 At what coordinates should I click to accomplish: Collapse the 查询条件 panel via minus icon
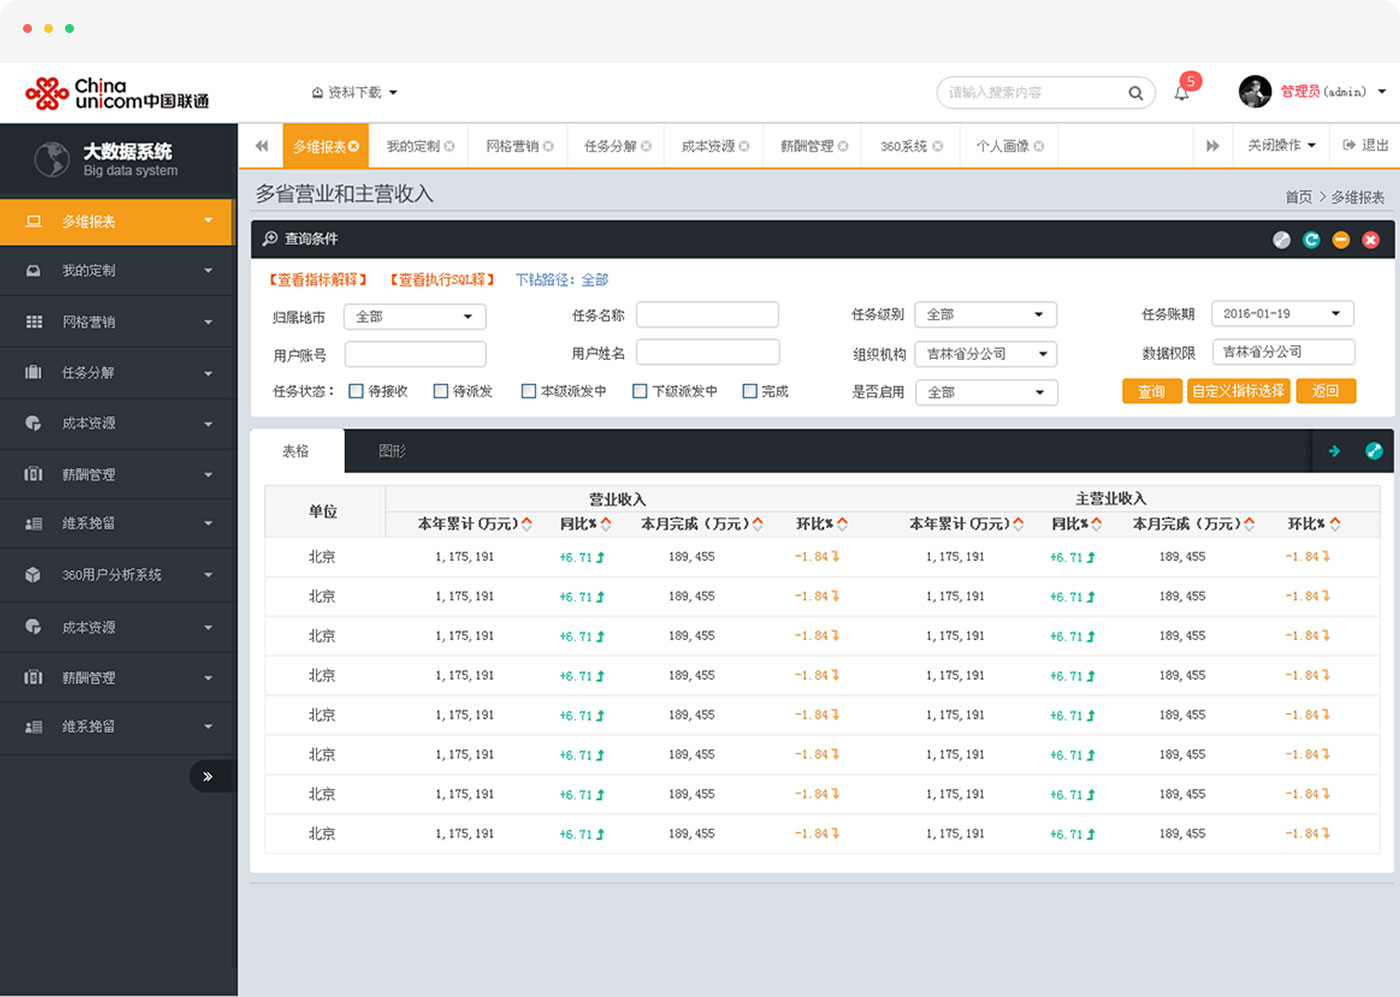[1341, 239]
